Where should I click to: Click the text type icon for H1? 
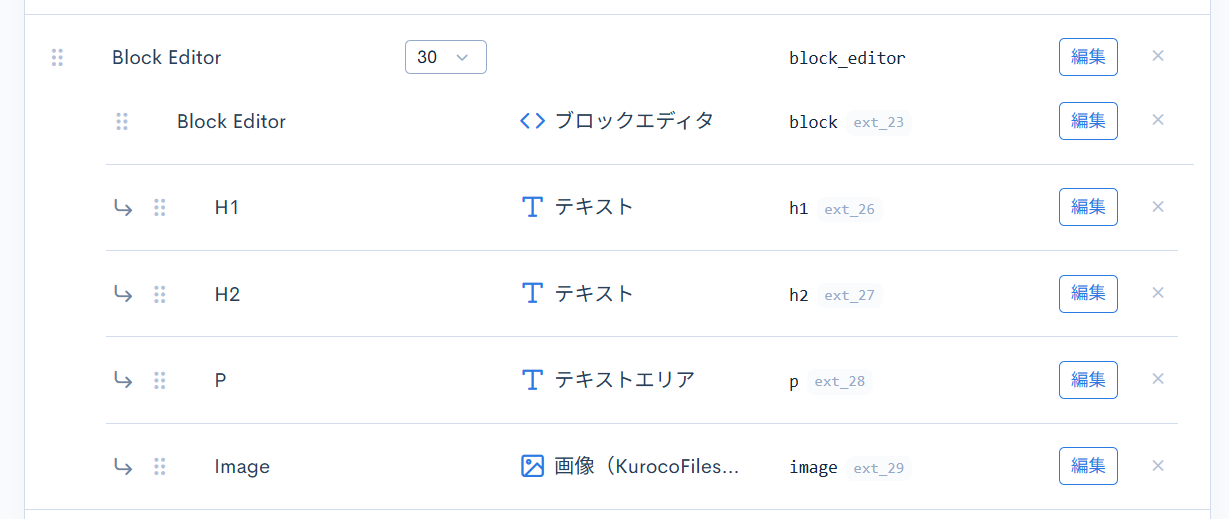point(532,207)
